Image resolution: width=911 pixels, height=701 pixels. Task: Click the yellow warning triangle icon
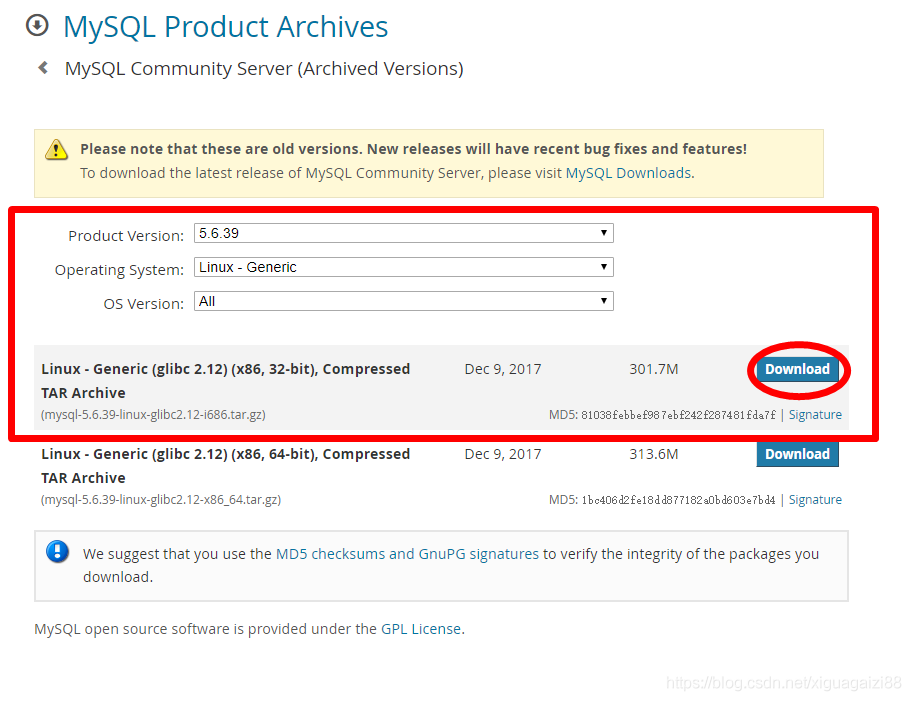click(57, 150)
